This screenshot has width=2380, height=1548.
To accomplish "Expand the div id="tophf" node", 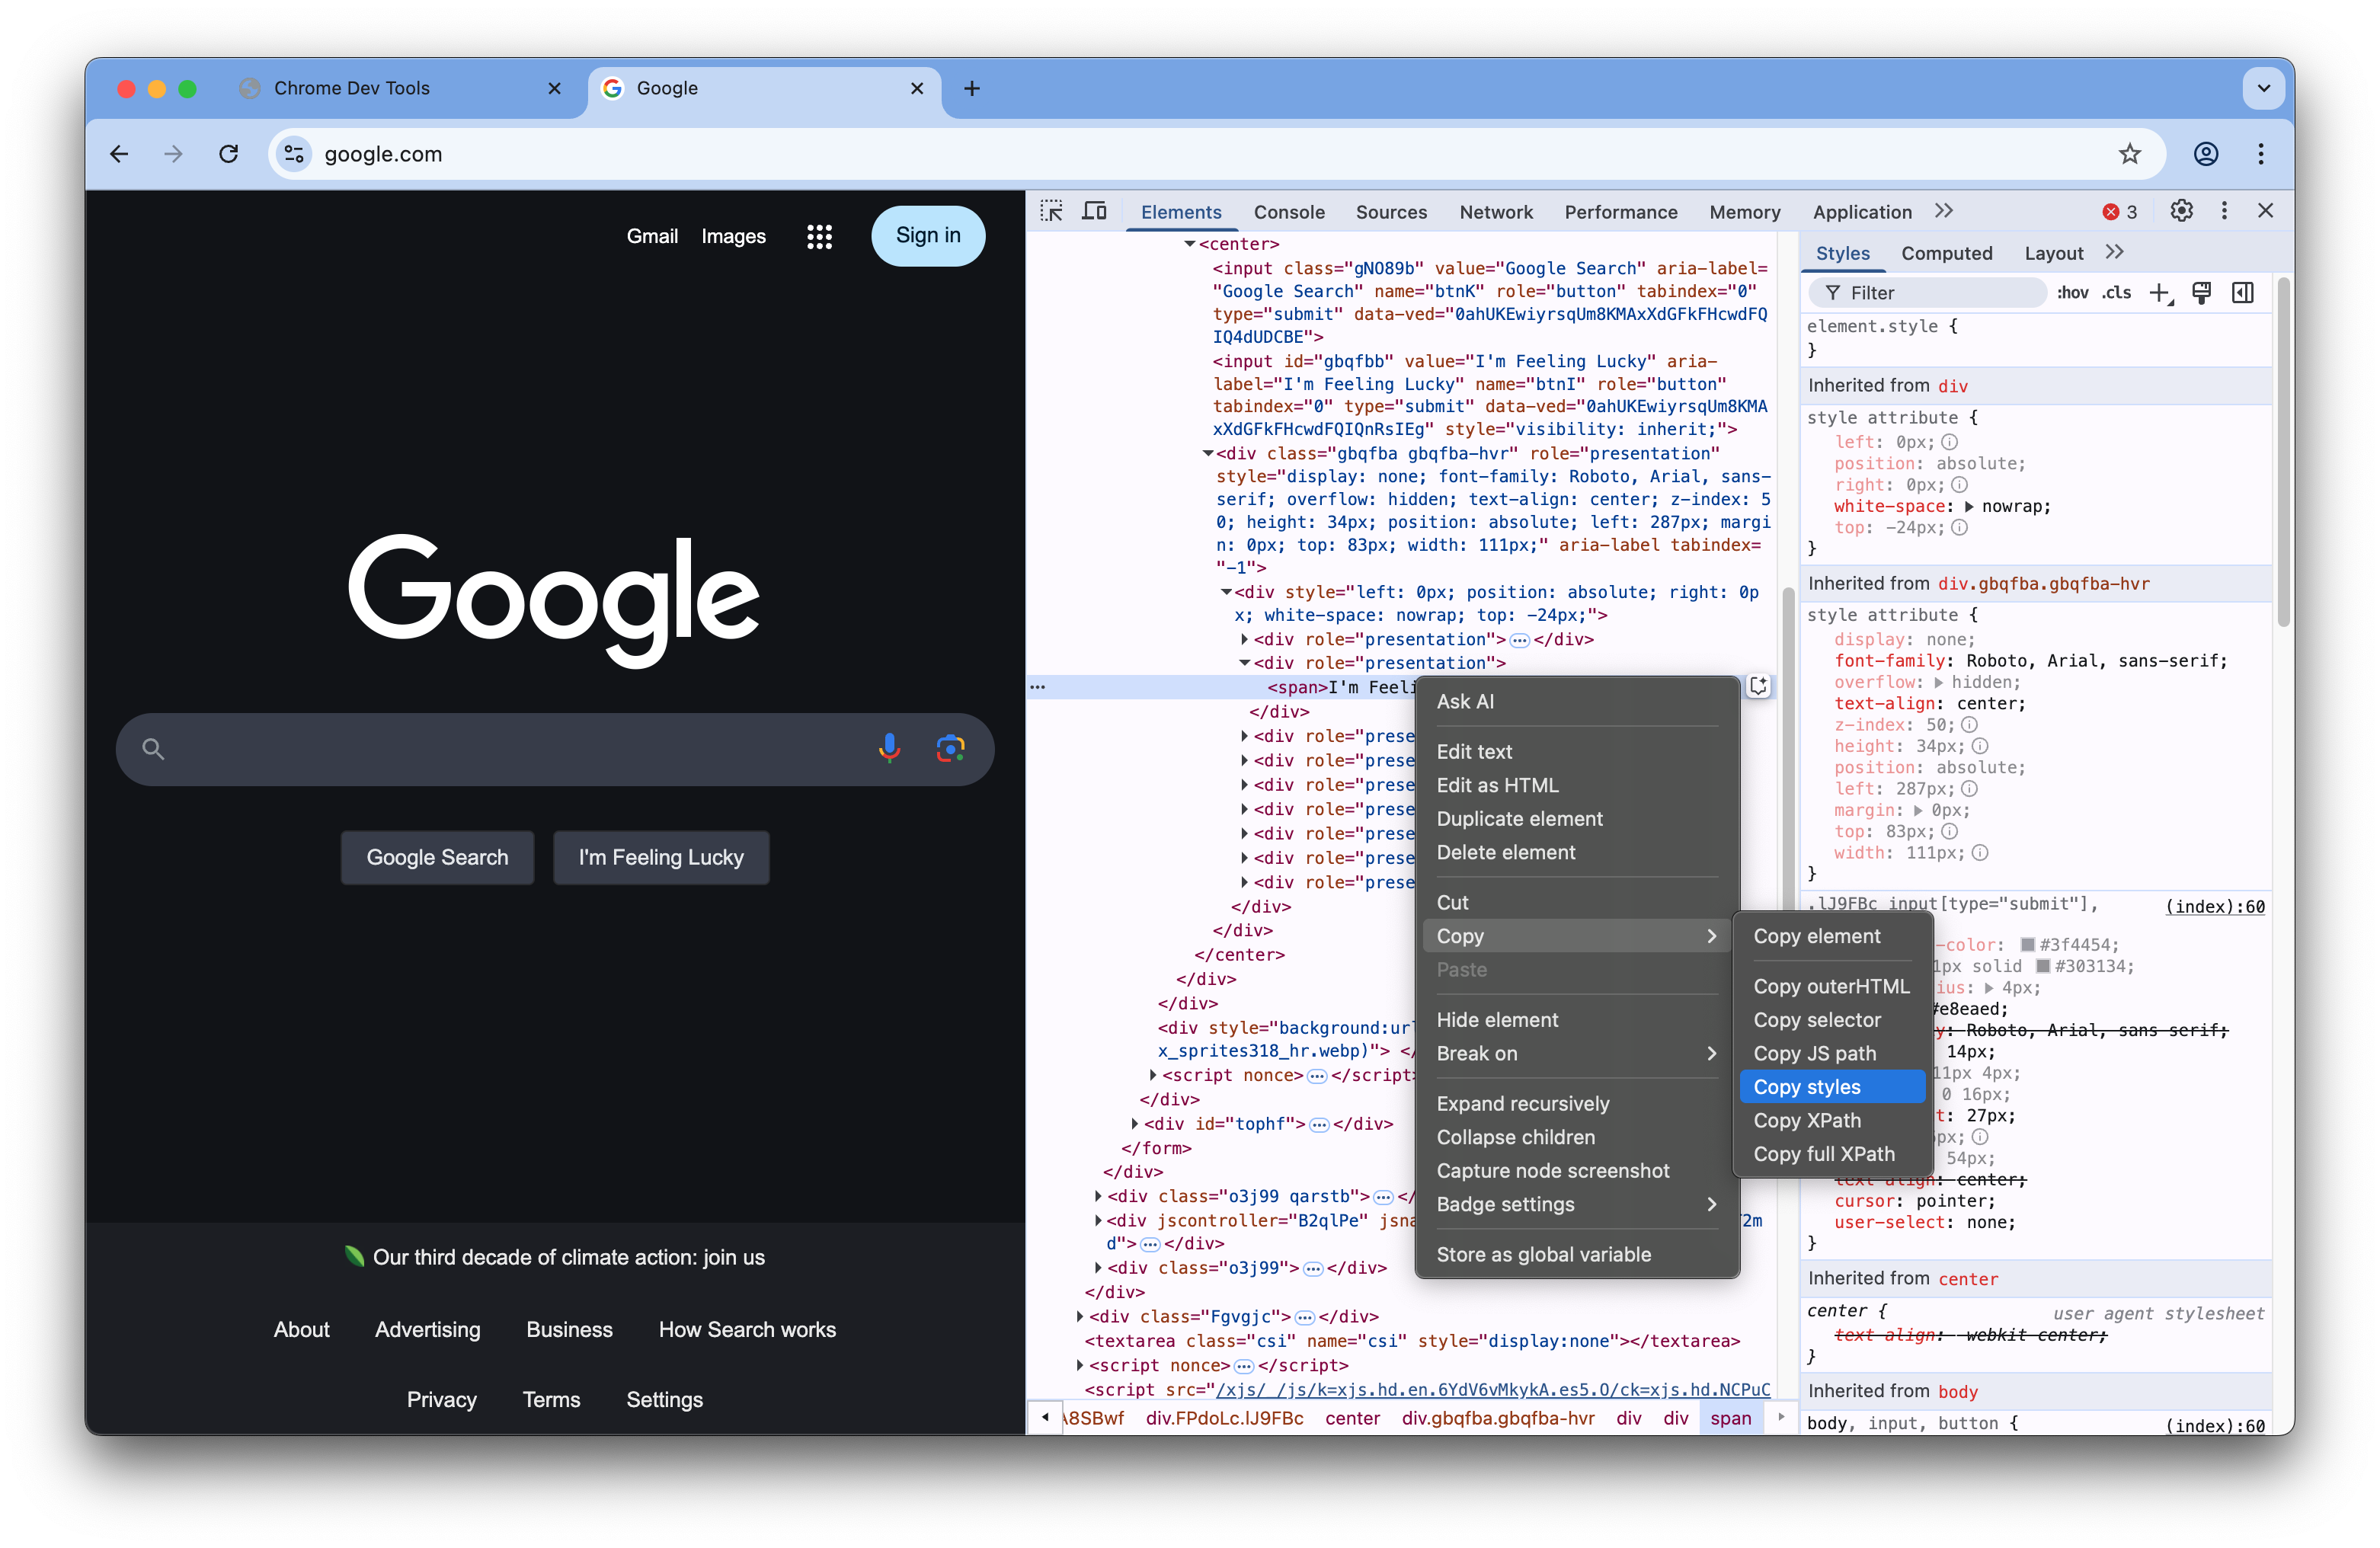I will [x=1134, y=1124].
